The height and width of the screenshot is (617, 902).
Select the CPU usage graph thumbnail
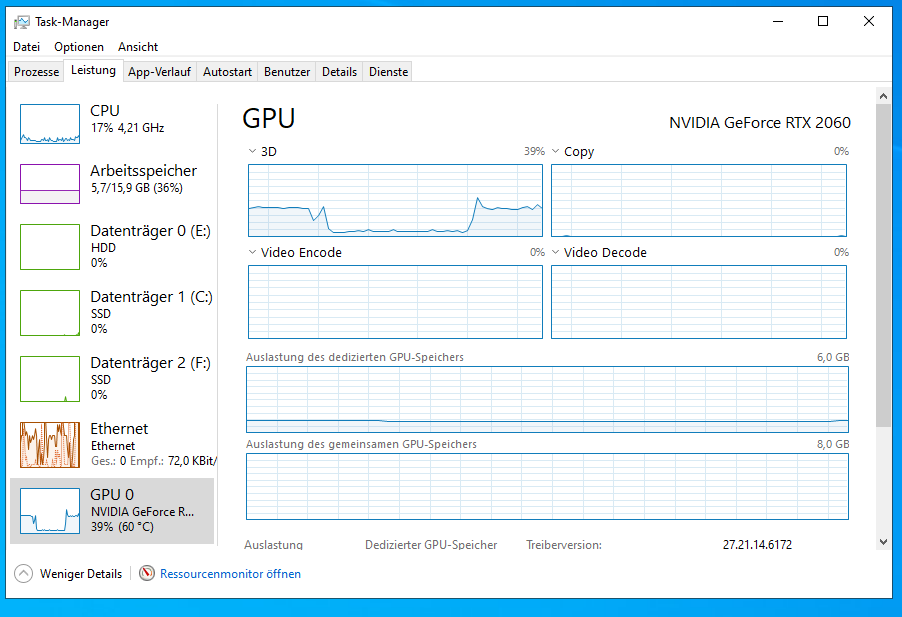point(50,124)
